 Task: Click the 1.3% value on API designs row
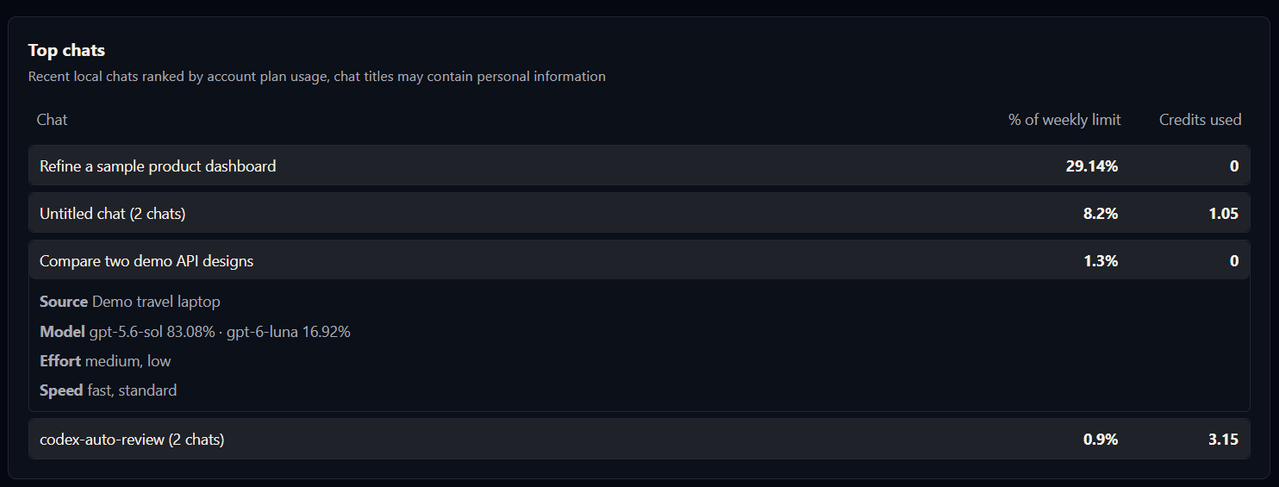1100,261
